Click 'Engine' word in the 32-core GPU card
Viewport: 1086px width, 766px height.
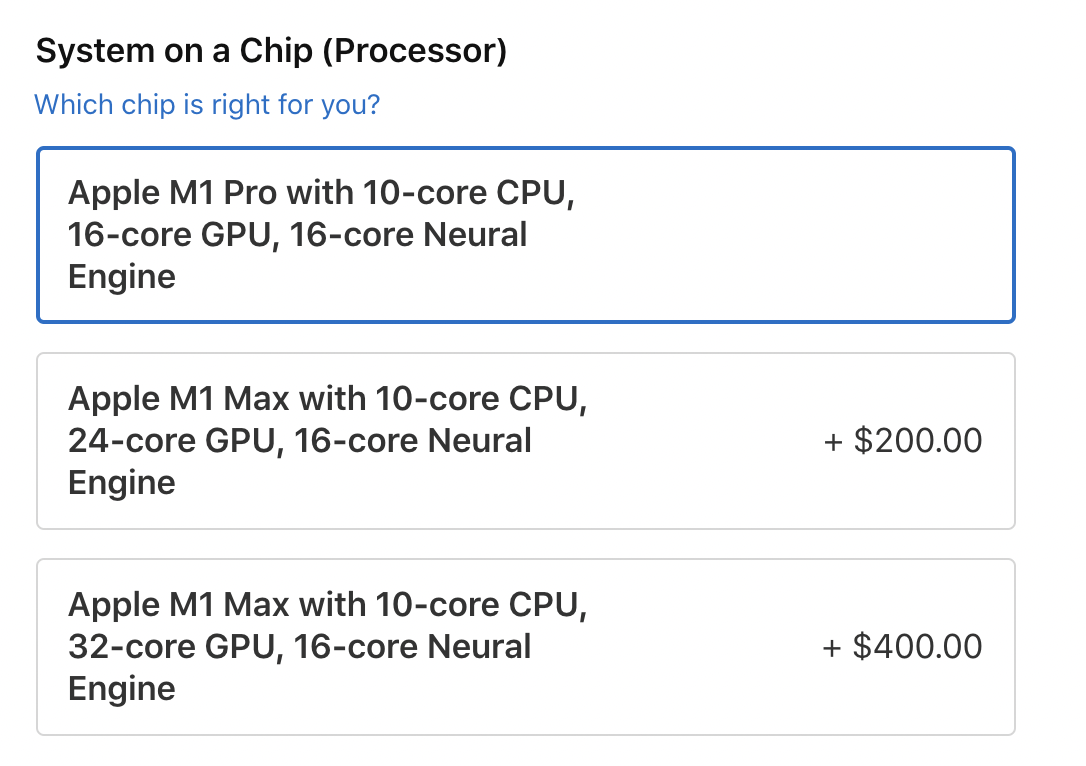point(122,689)
